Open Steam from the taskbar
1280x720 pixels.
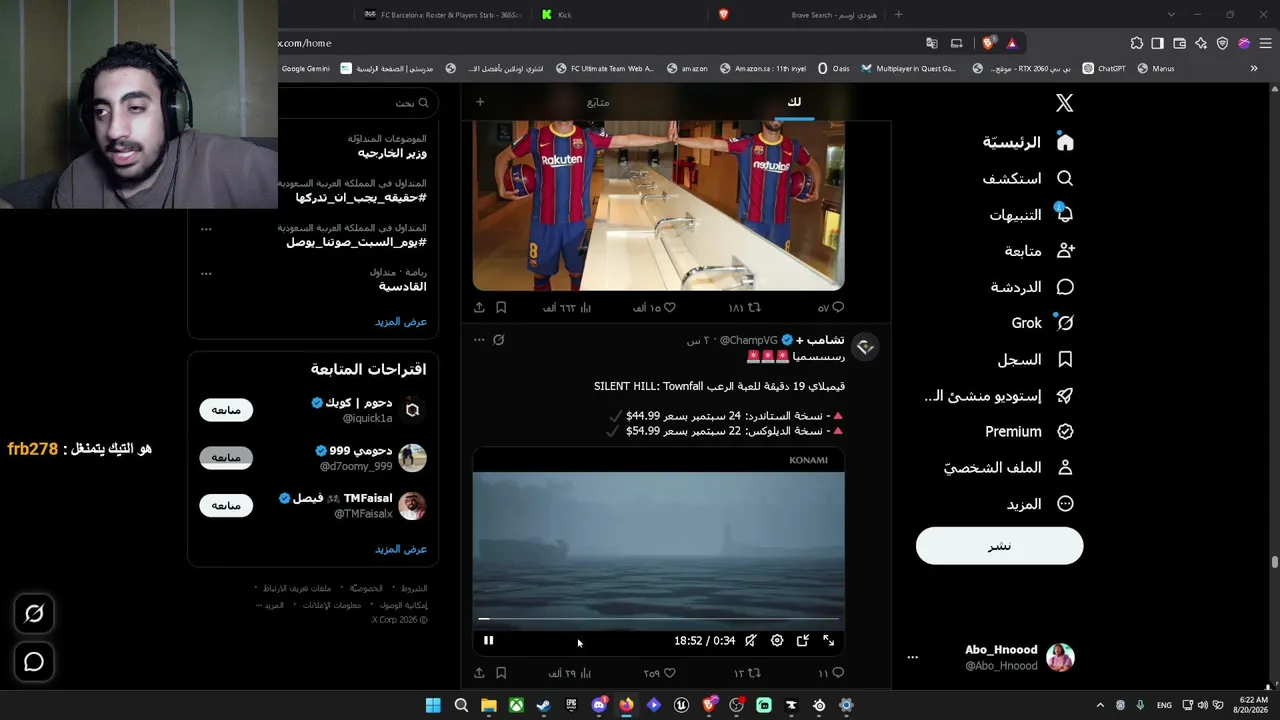(543, 705)
